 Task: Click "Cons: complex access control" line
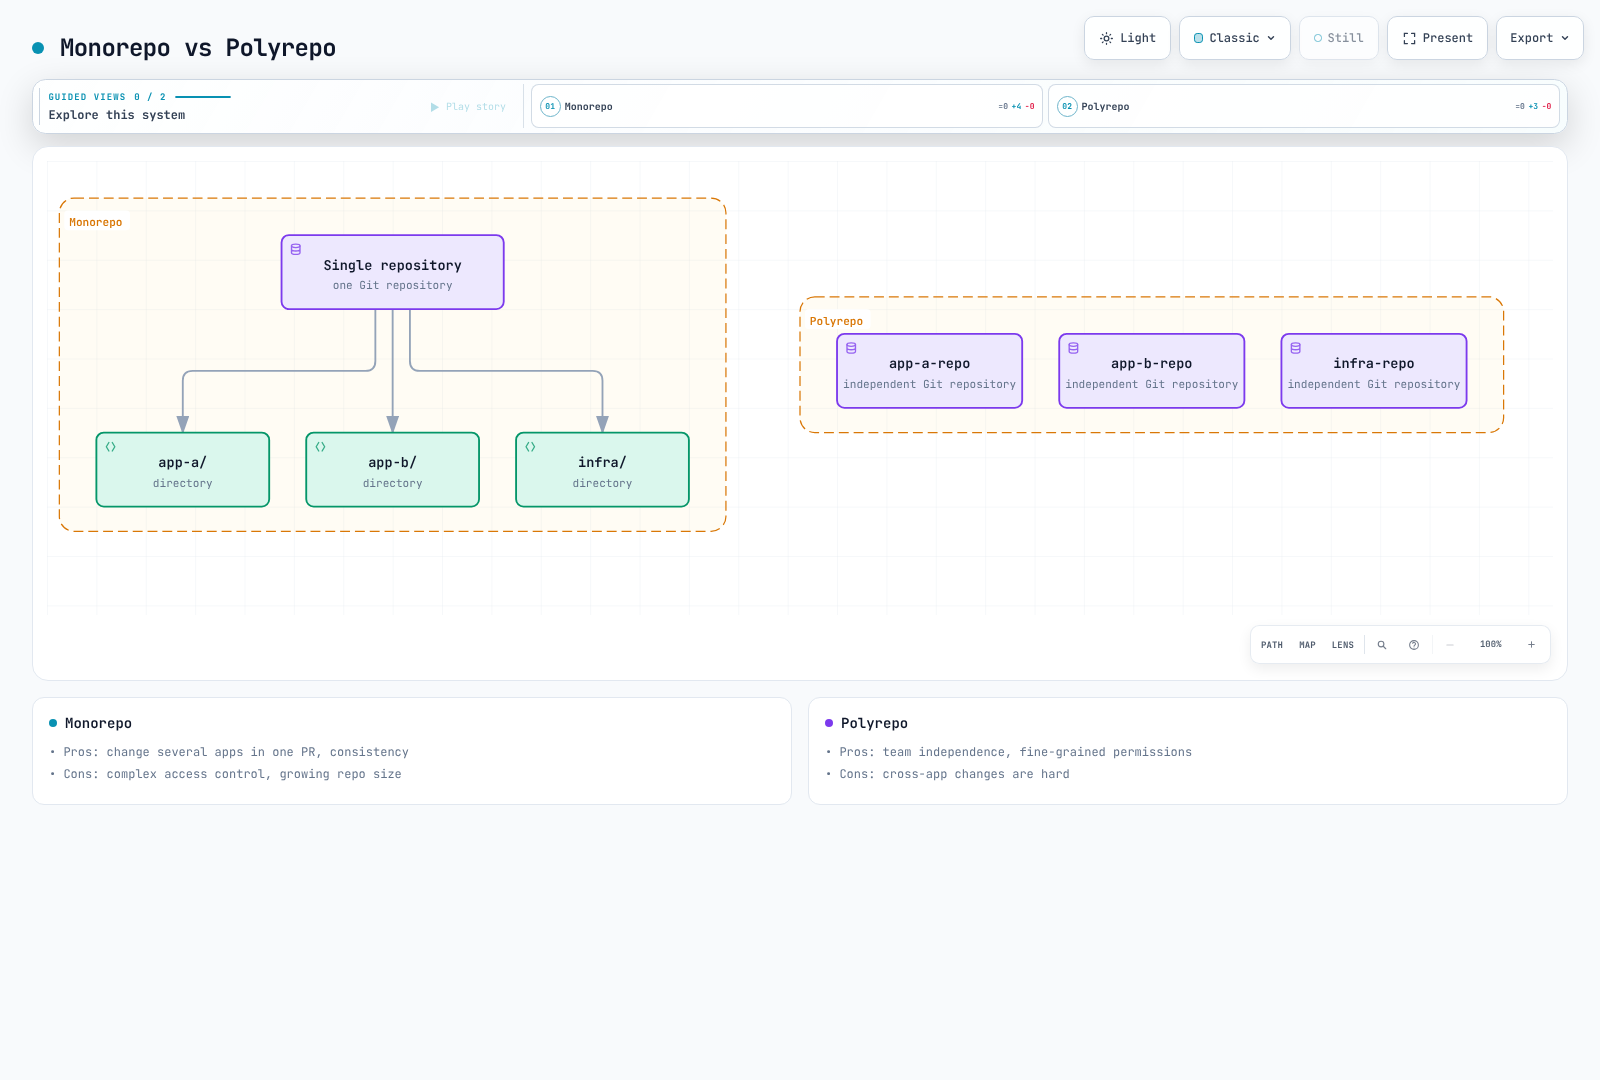(232, 774)
